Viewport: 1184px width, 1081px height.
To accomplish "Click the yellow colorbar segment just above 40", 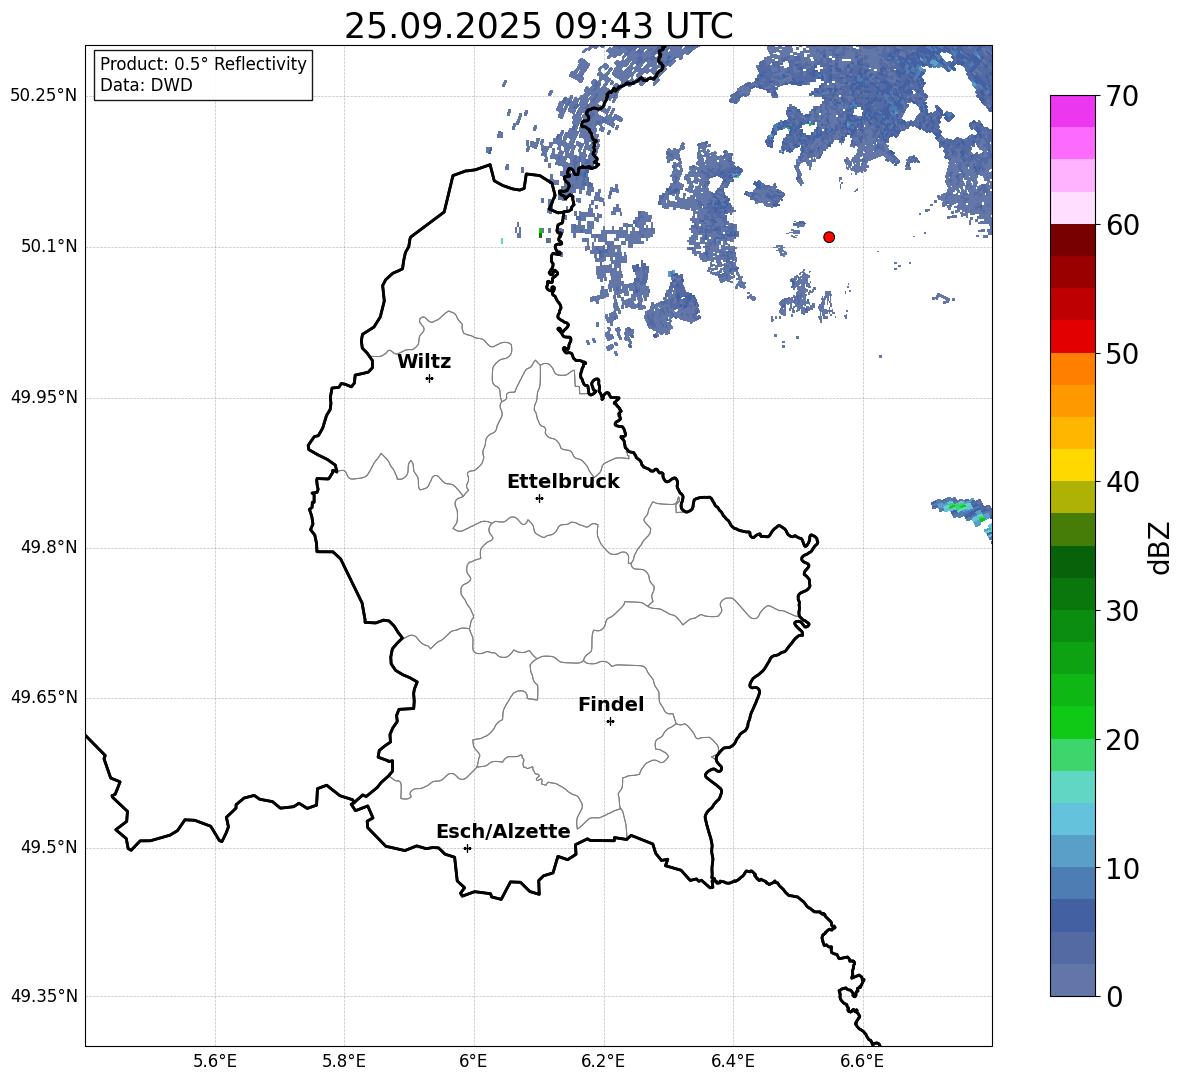I will [1073, 465].
